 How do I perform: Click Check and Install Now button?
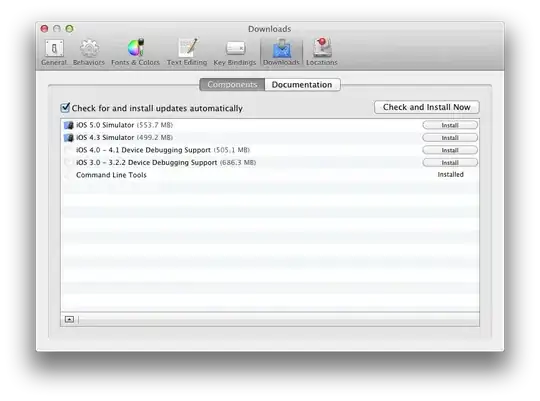point(426,107)
